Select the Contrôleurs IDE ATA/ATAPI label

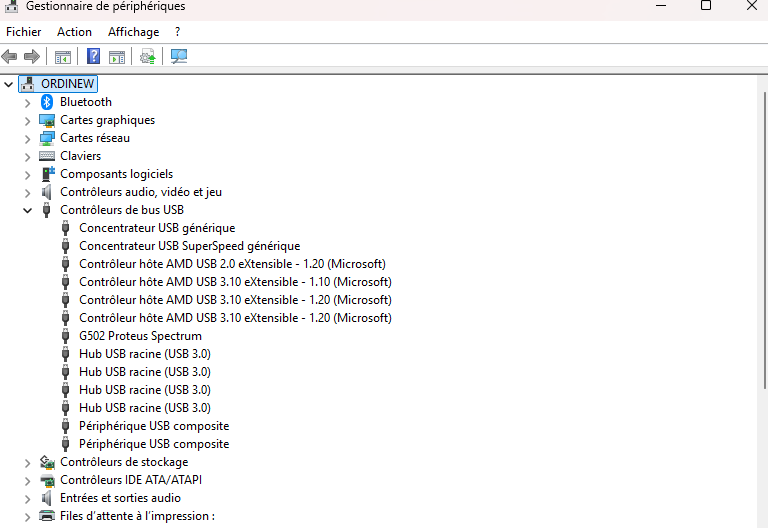[131, 480]
